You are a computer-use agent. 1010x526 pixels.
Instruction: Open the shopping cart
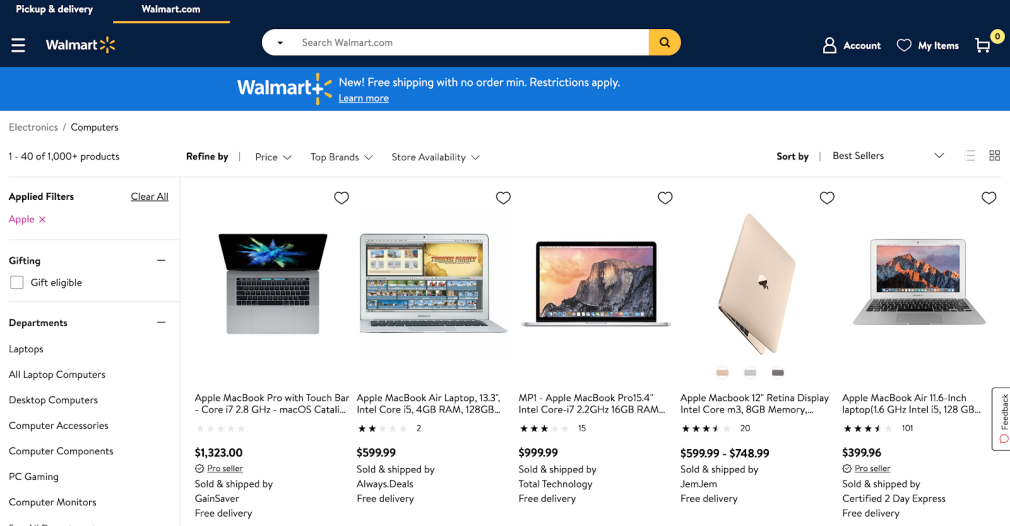[984, 45]
